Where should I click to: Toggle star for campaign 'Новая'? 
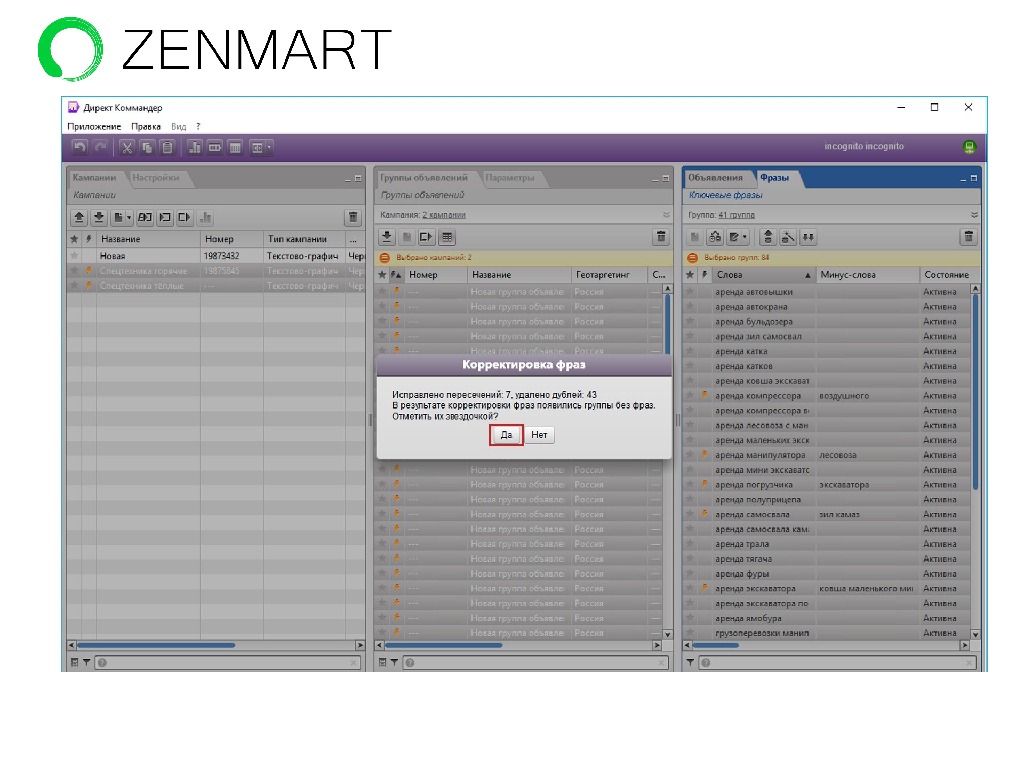tap(74, 256)
